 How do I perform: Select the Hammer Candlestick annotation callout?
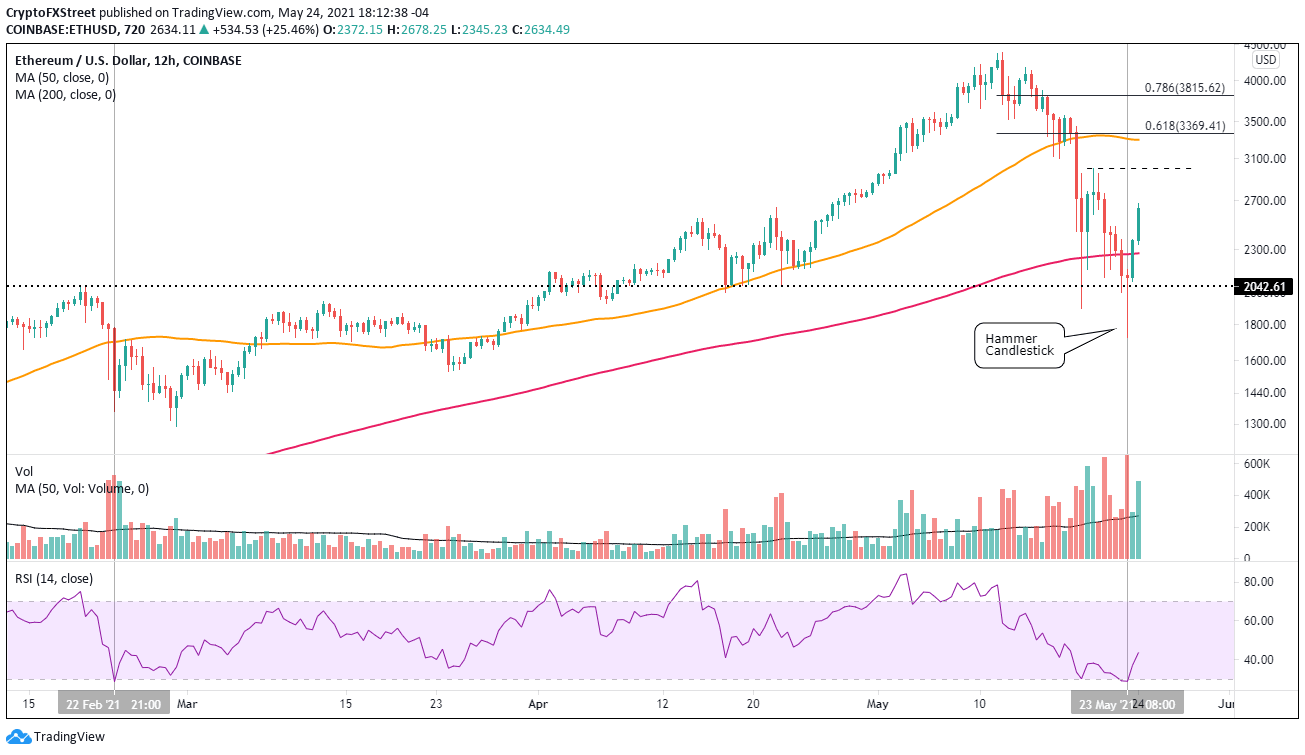[1019, 345]
